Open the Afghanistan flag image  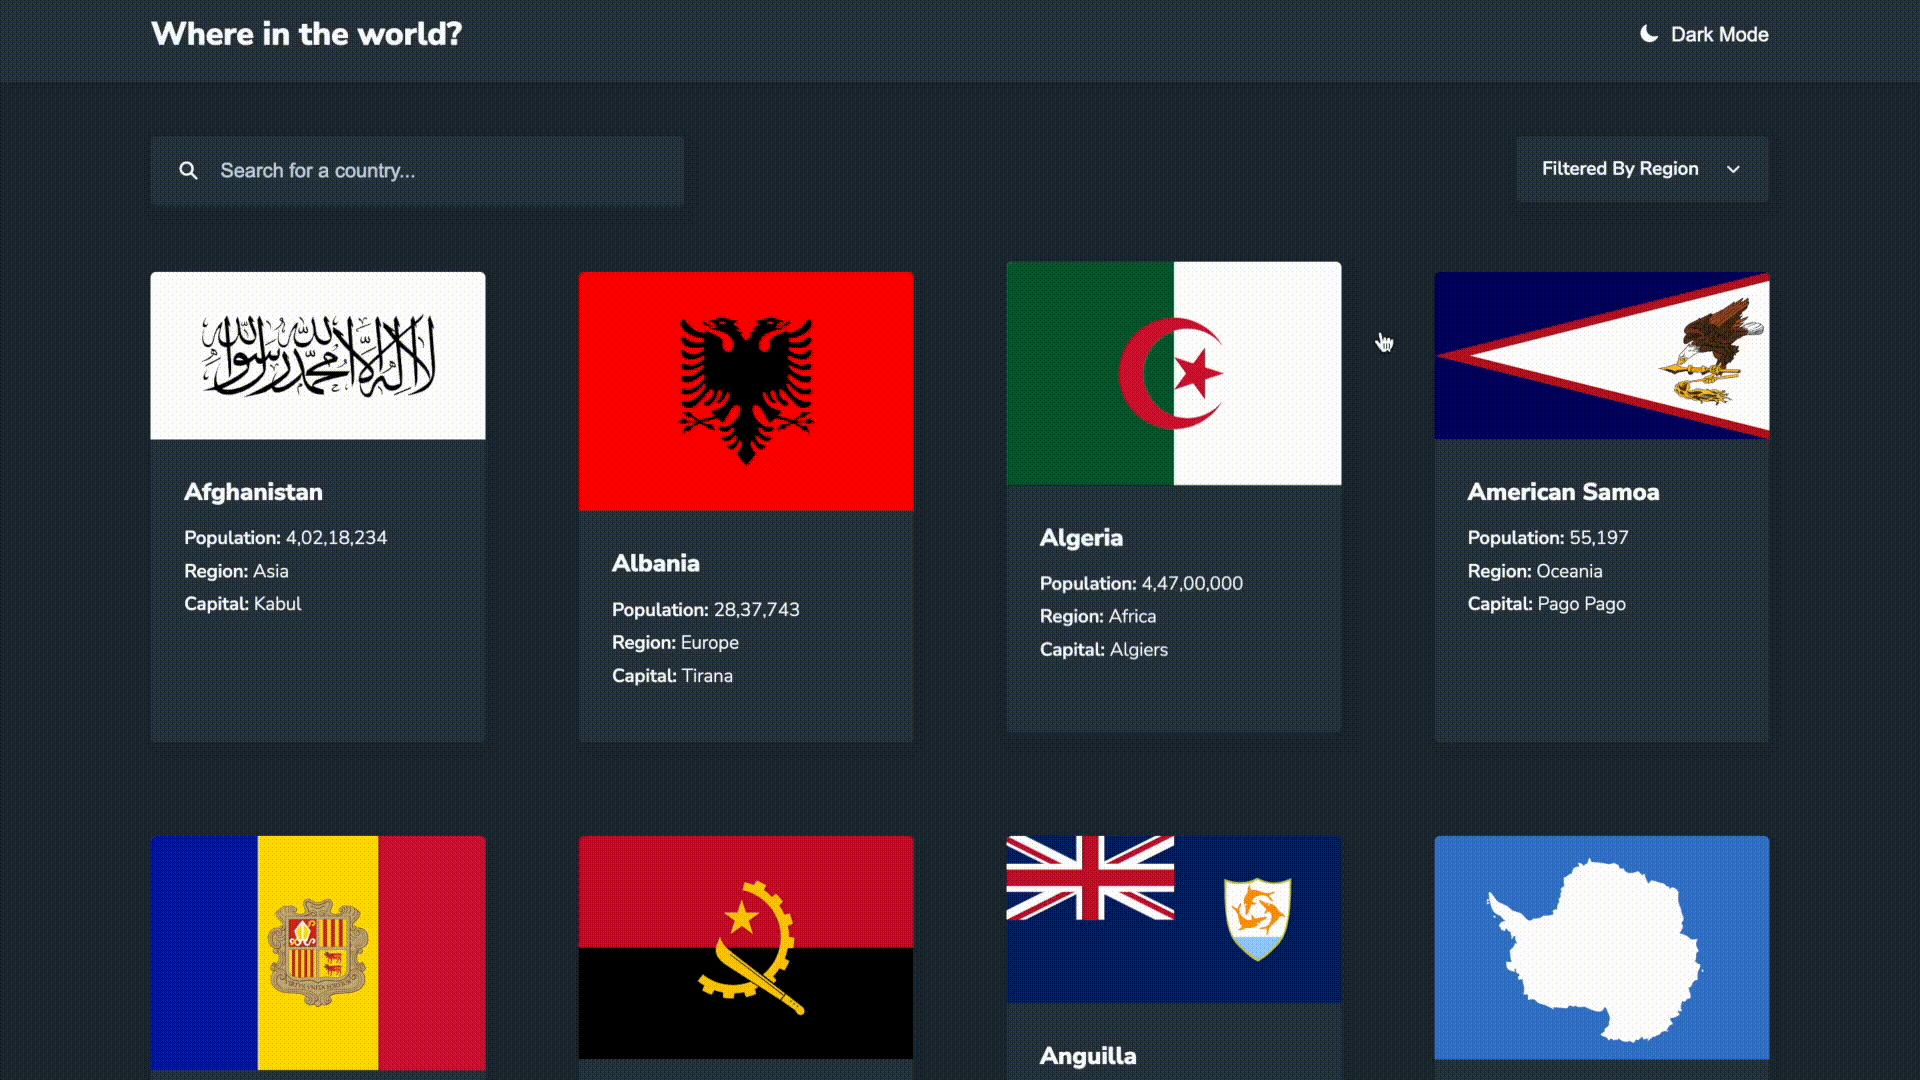coord(318,356)
